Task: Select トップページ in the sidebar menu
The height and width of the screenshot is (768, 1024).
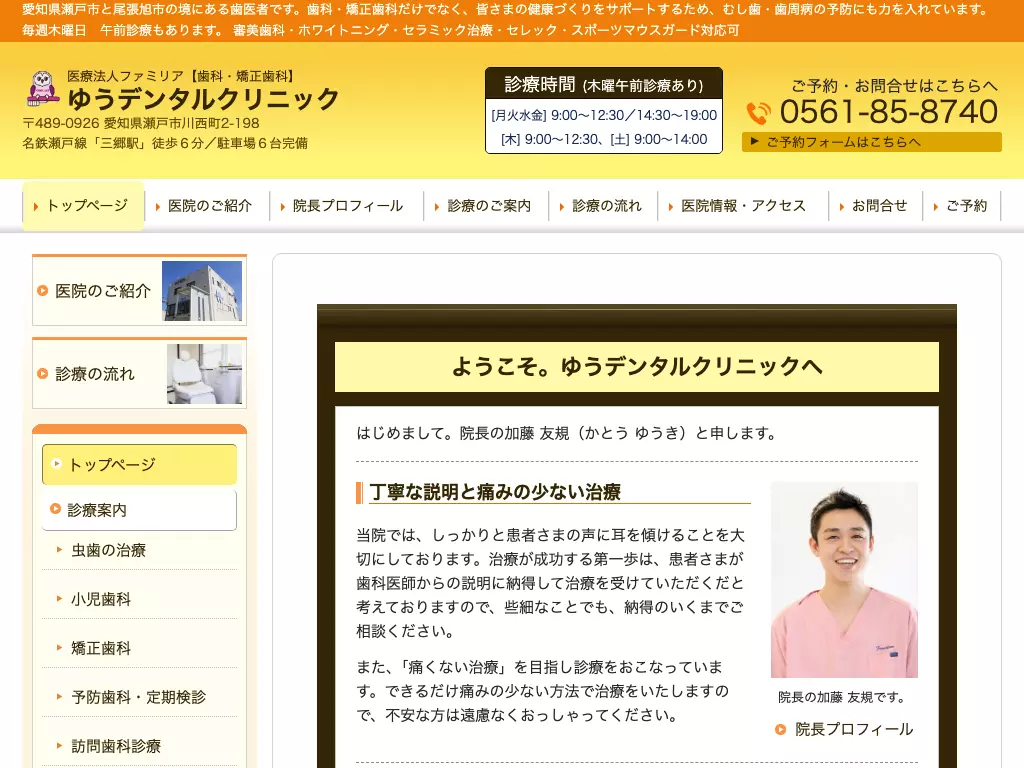Action: pos(139,464)
